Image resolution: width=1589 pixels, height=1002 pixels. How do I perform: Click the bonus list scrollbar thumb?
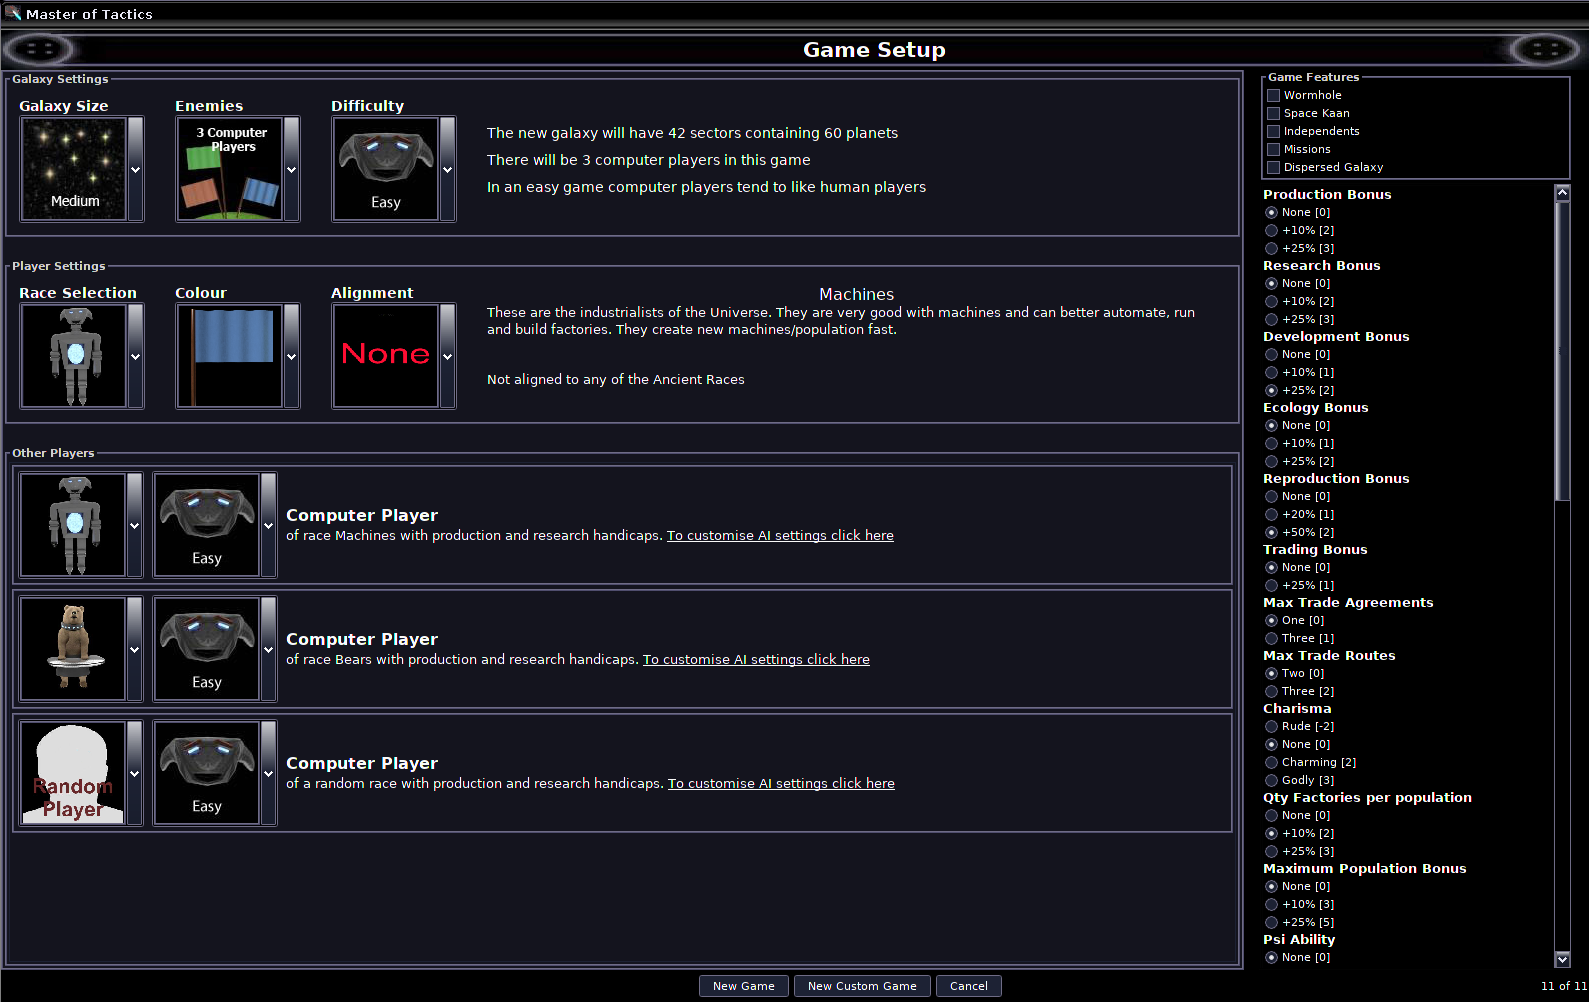1563,351
